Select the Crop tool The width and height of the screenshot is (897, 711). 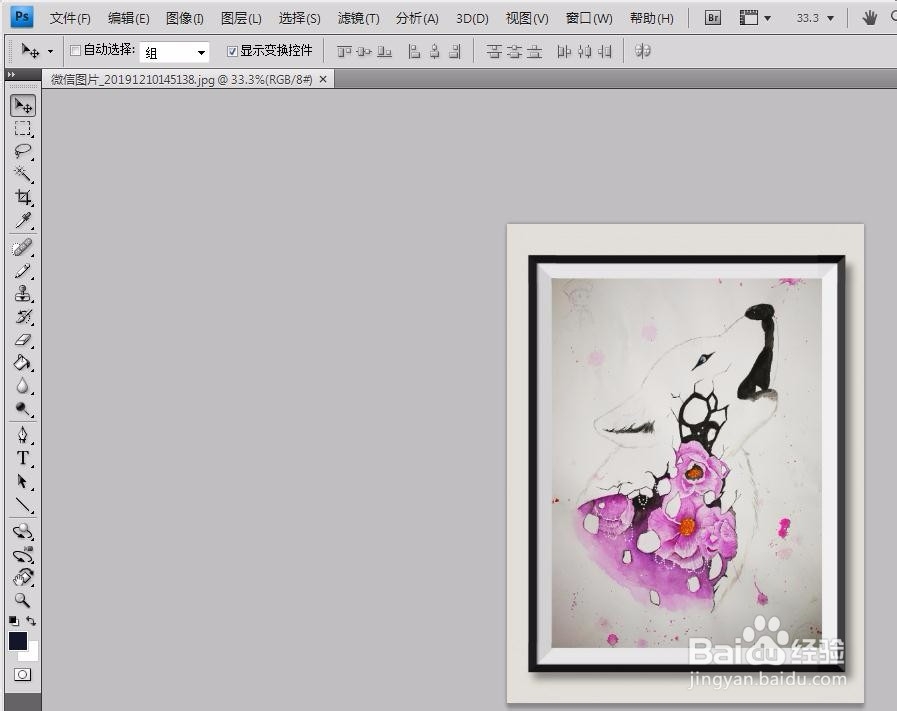tap(22, 197)
